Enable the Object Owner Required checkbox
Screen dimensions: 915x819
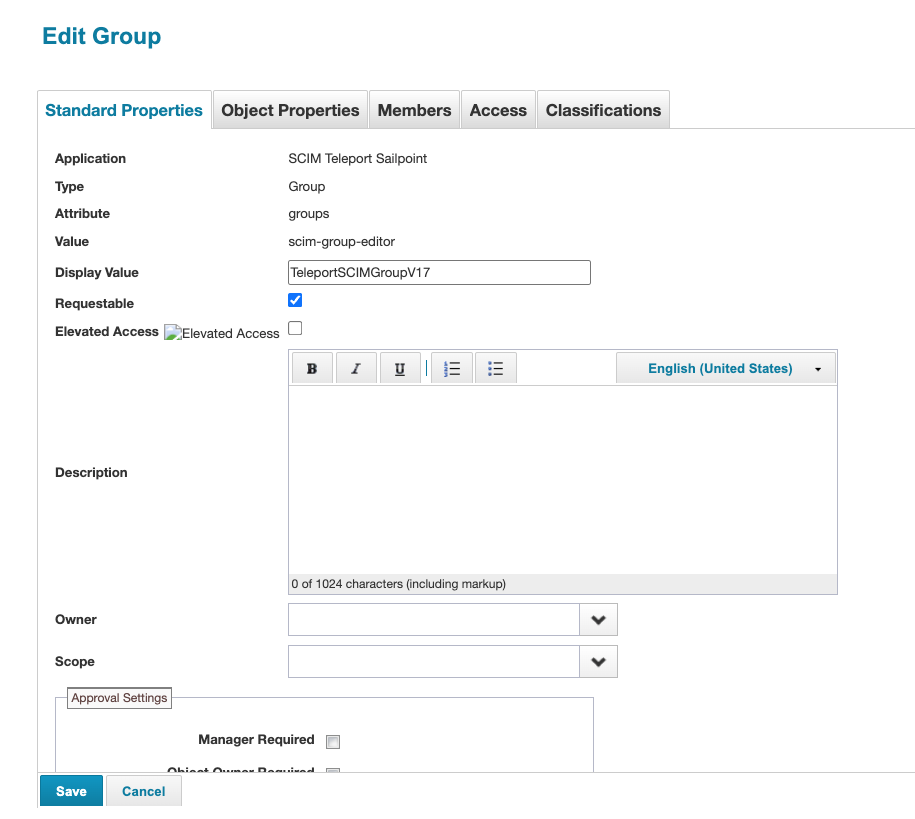(332, 771)
